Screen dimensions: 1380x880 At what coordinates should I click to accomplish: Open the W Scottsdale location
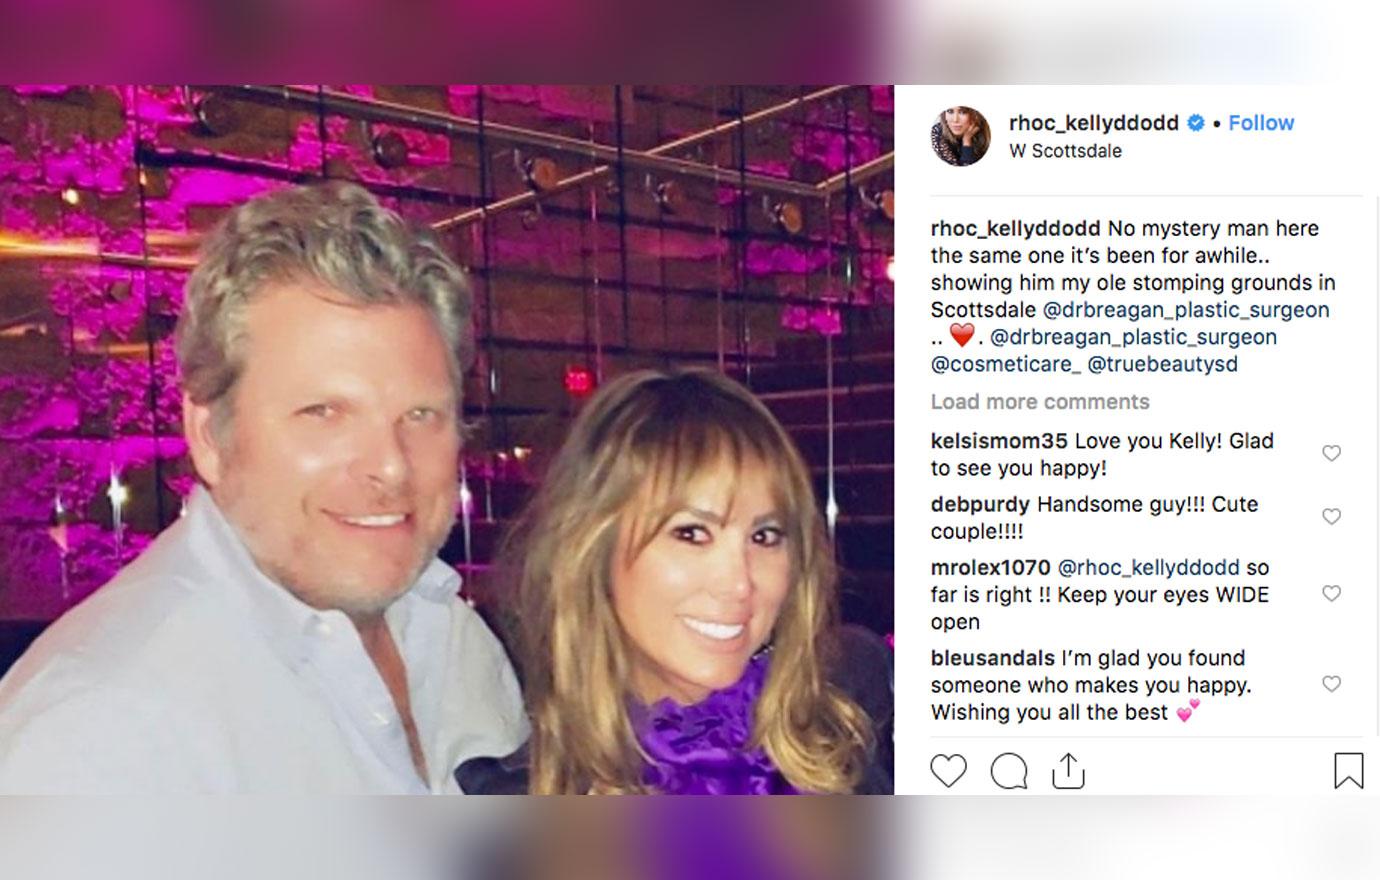tap(1065, 151)
